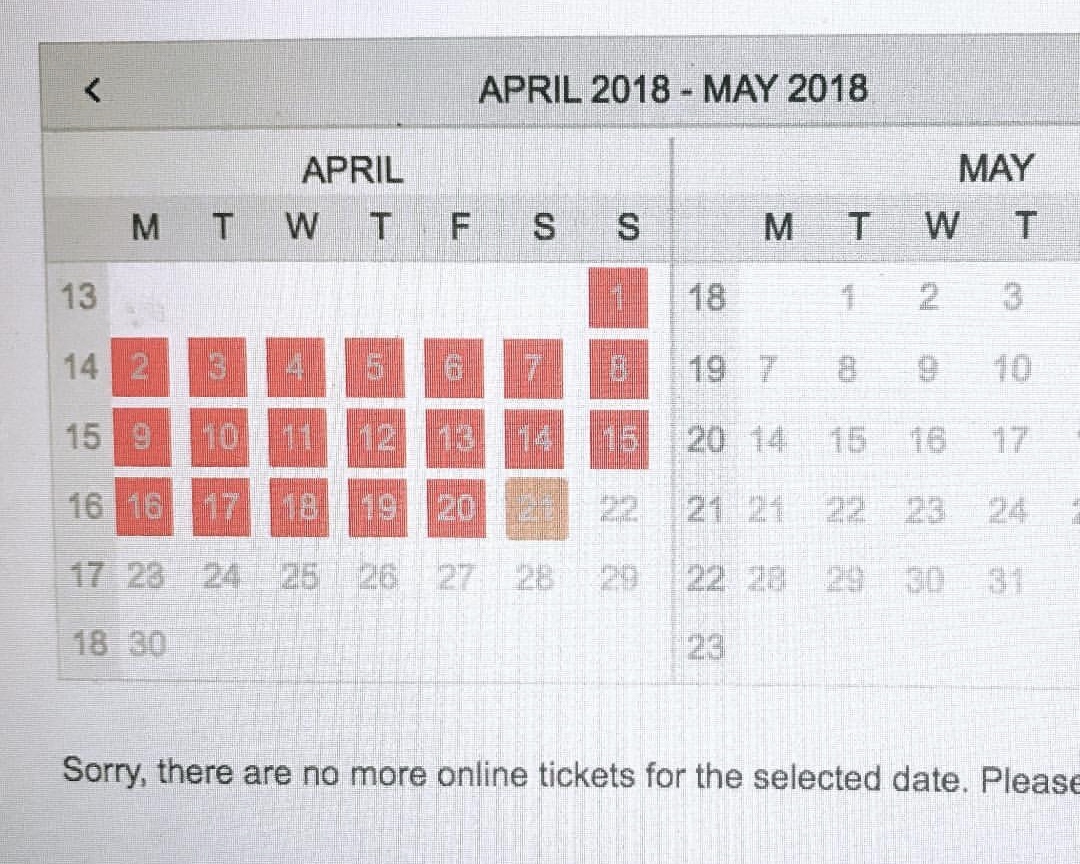Click the red April 15 date
Viewport: 1080px width, 864px height.
[x=619, y=437]
